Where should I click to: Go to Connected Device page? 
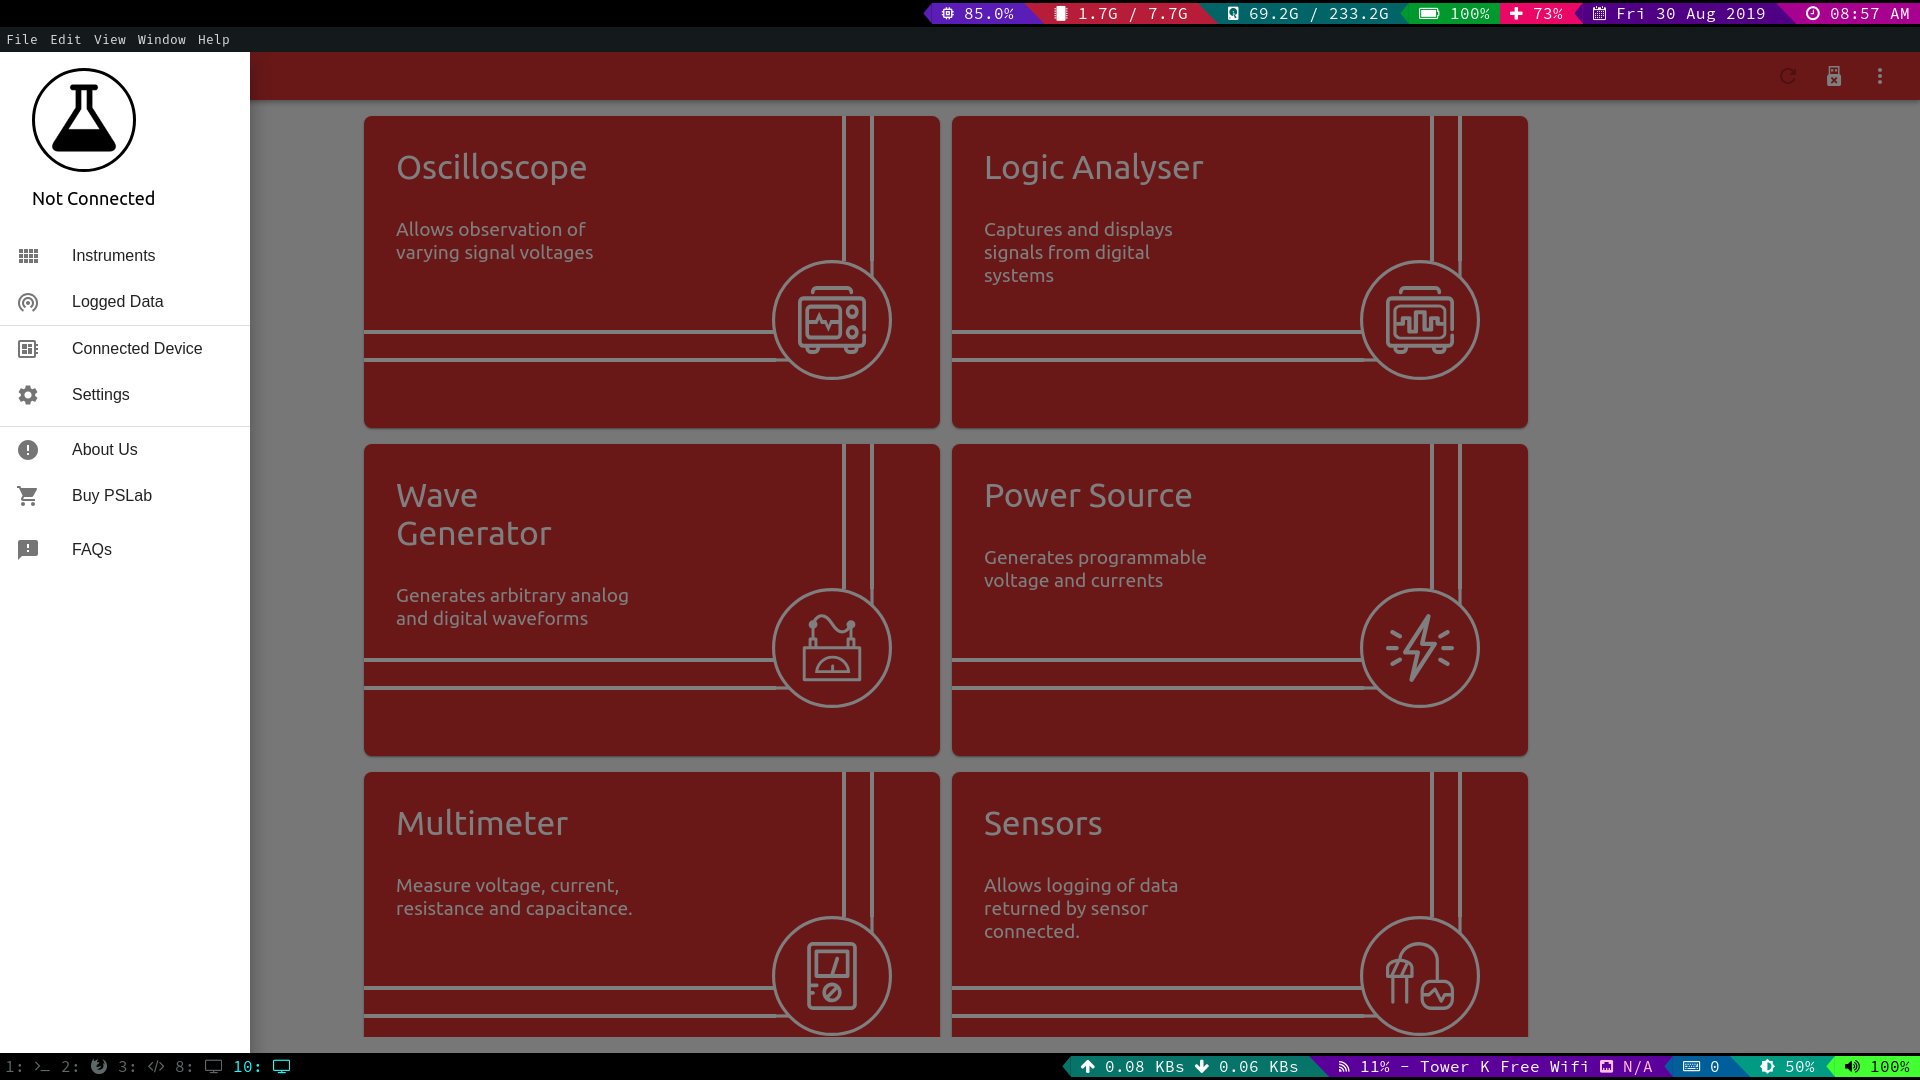pos(136,349)
